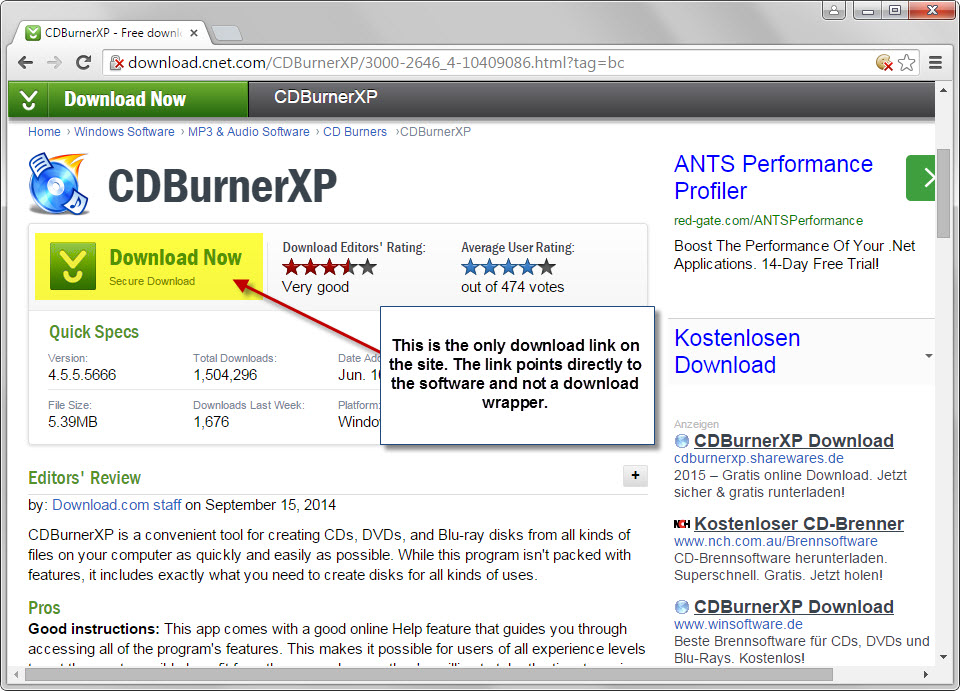Click the Pros heading
This screenshot has width=960, height=691.
(x=44, y=608)
